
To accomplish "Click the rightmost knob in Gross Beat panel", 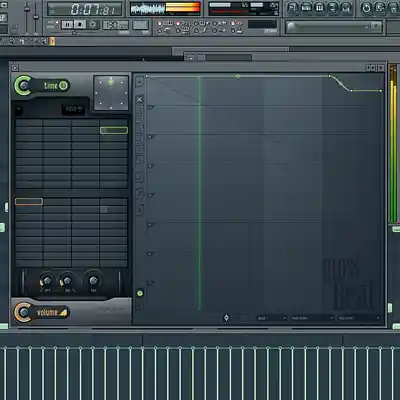I will [x=93, y=280].
